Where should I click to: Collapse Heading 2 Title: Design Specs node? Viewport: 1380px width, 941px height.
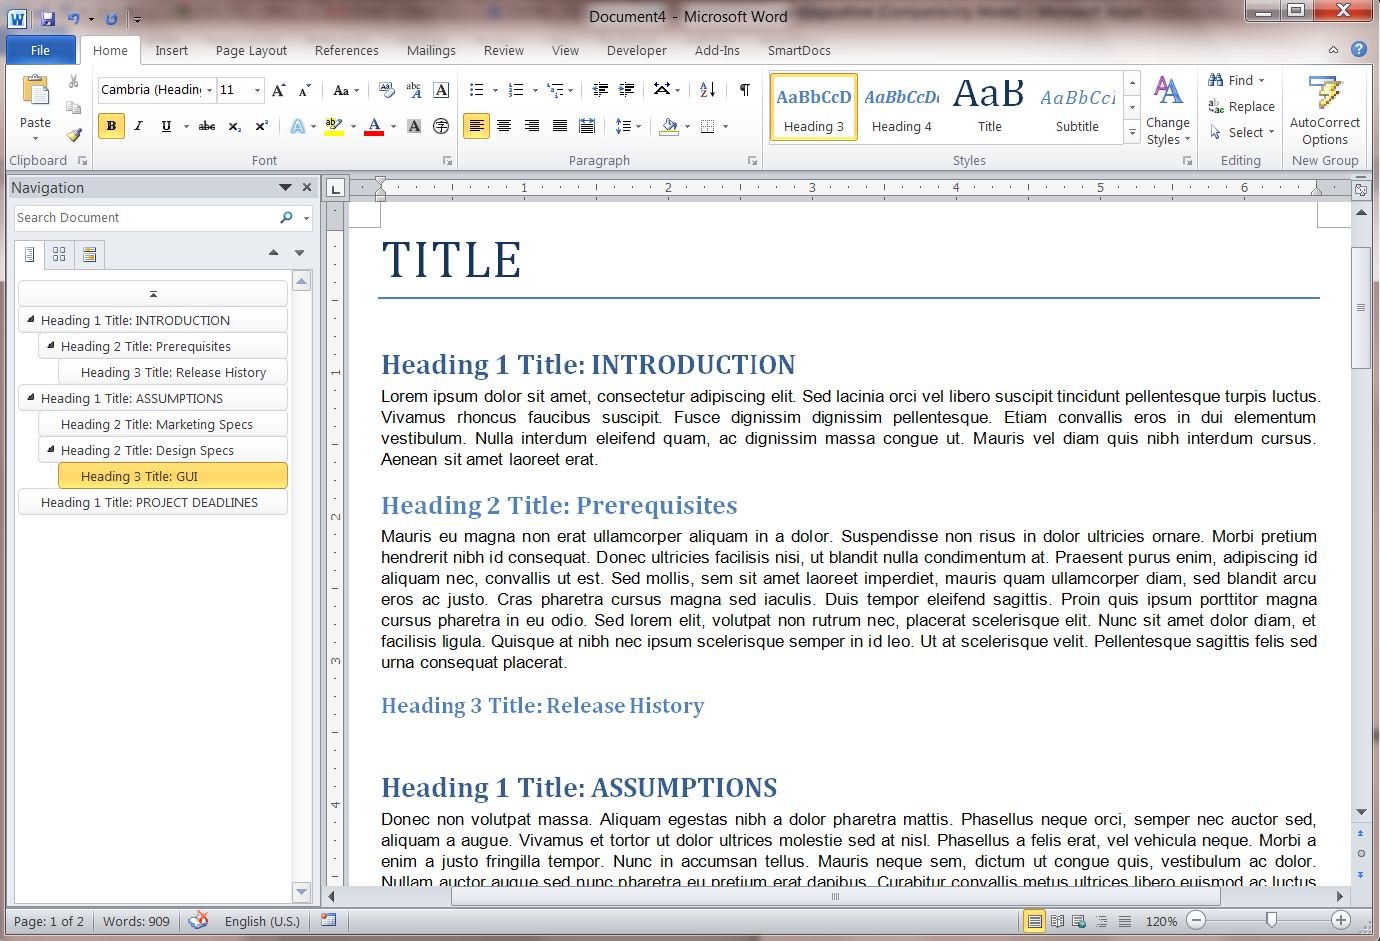(x=51, y=449)
